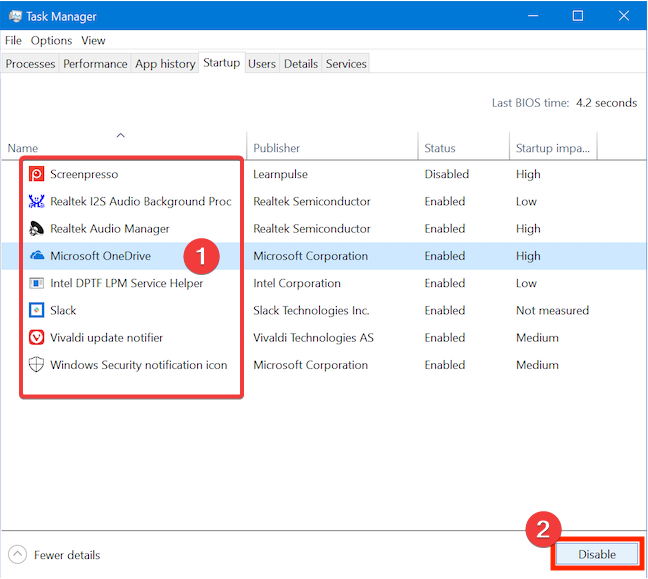Click the Microsoft OneDrive cloud icon

pos(37,255)
